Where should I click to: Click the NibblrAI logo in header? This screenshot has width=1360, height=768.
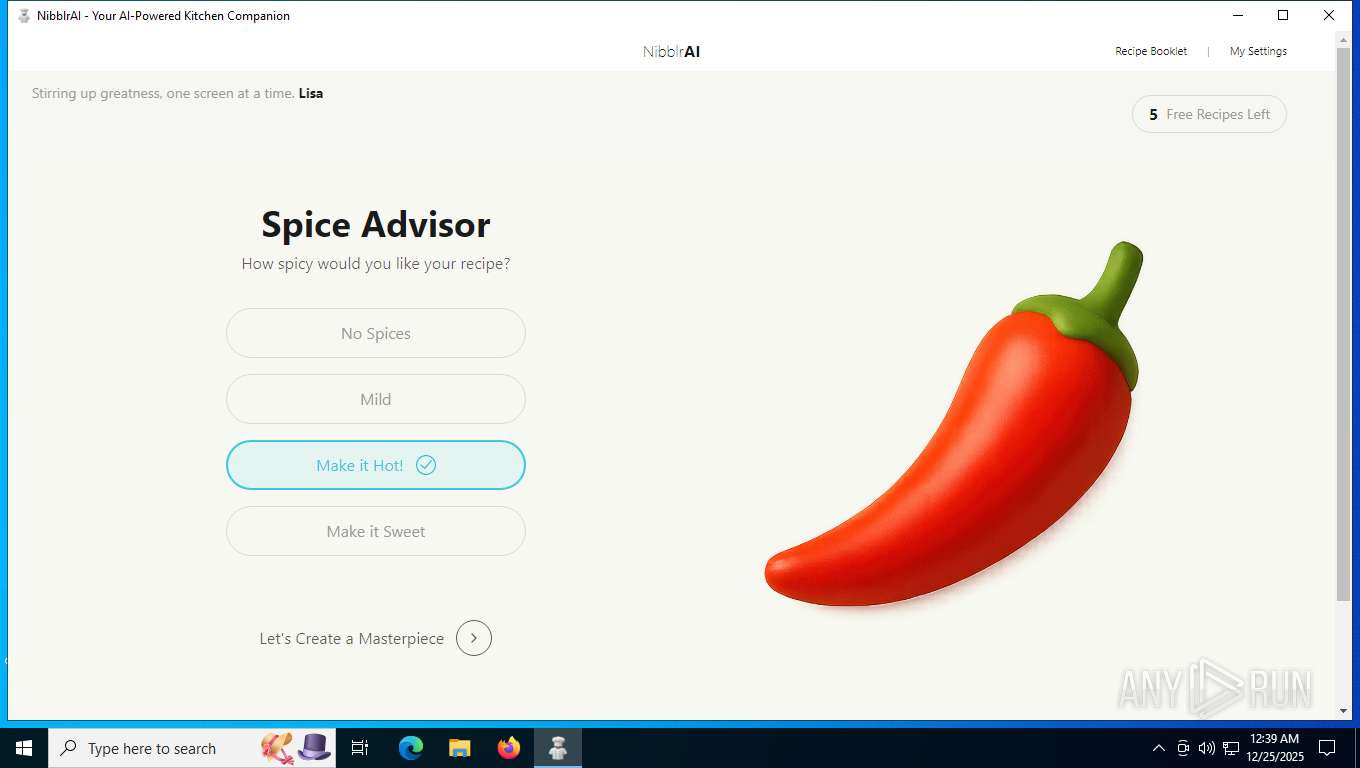(x=671, y=51)
